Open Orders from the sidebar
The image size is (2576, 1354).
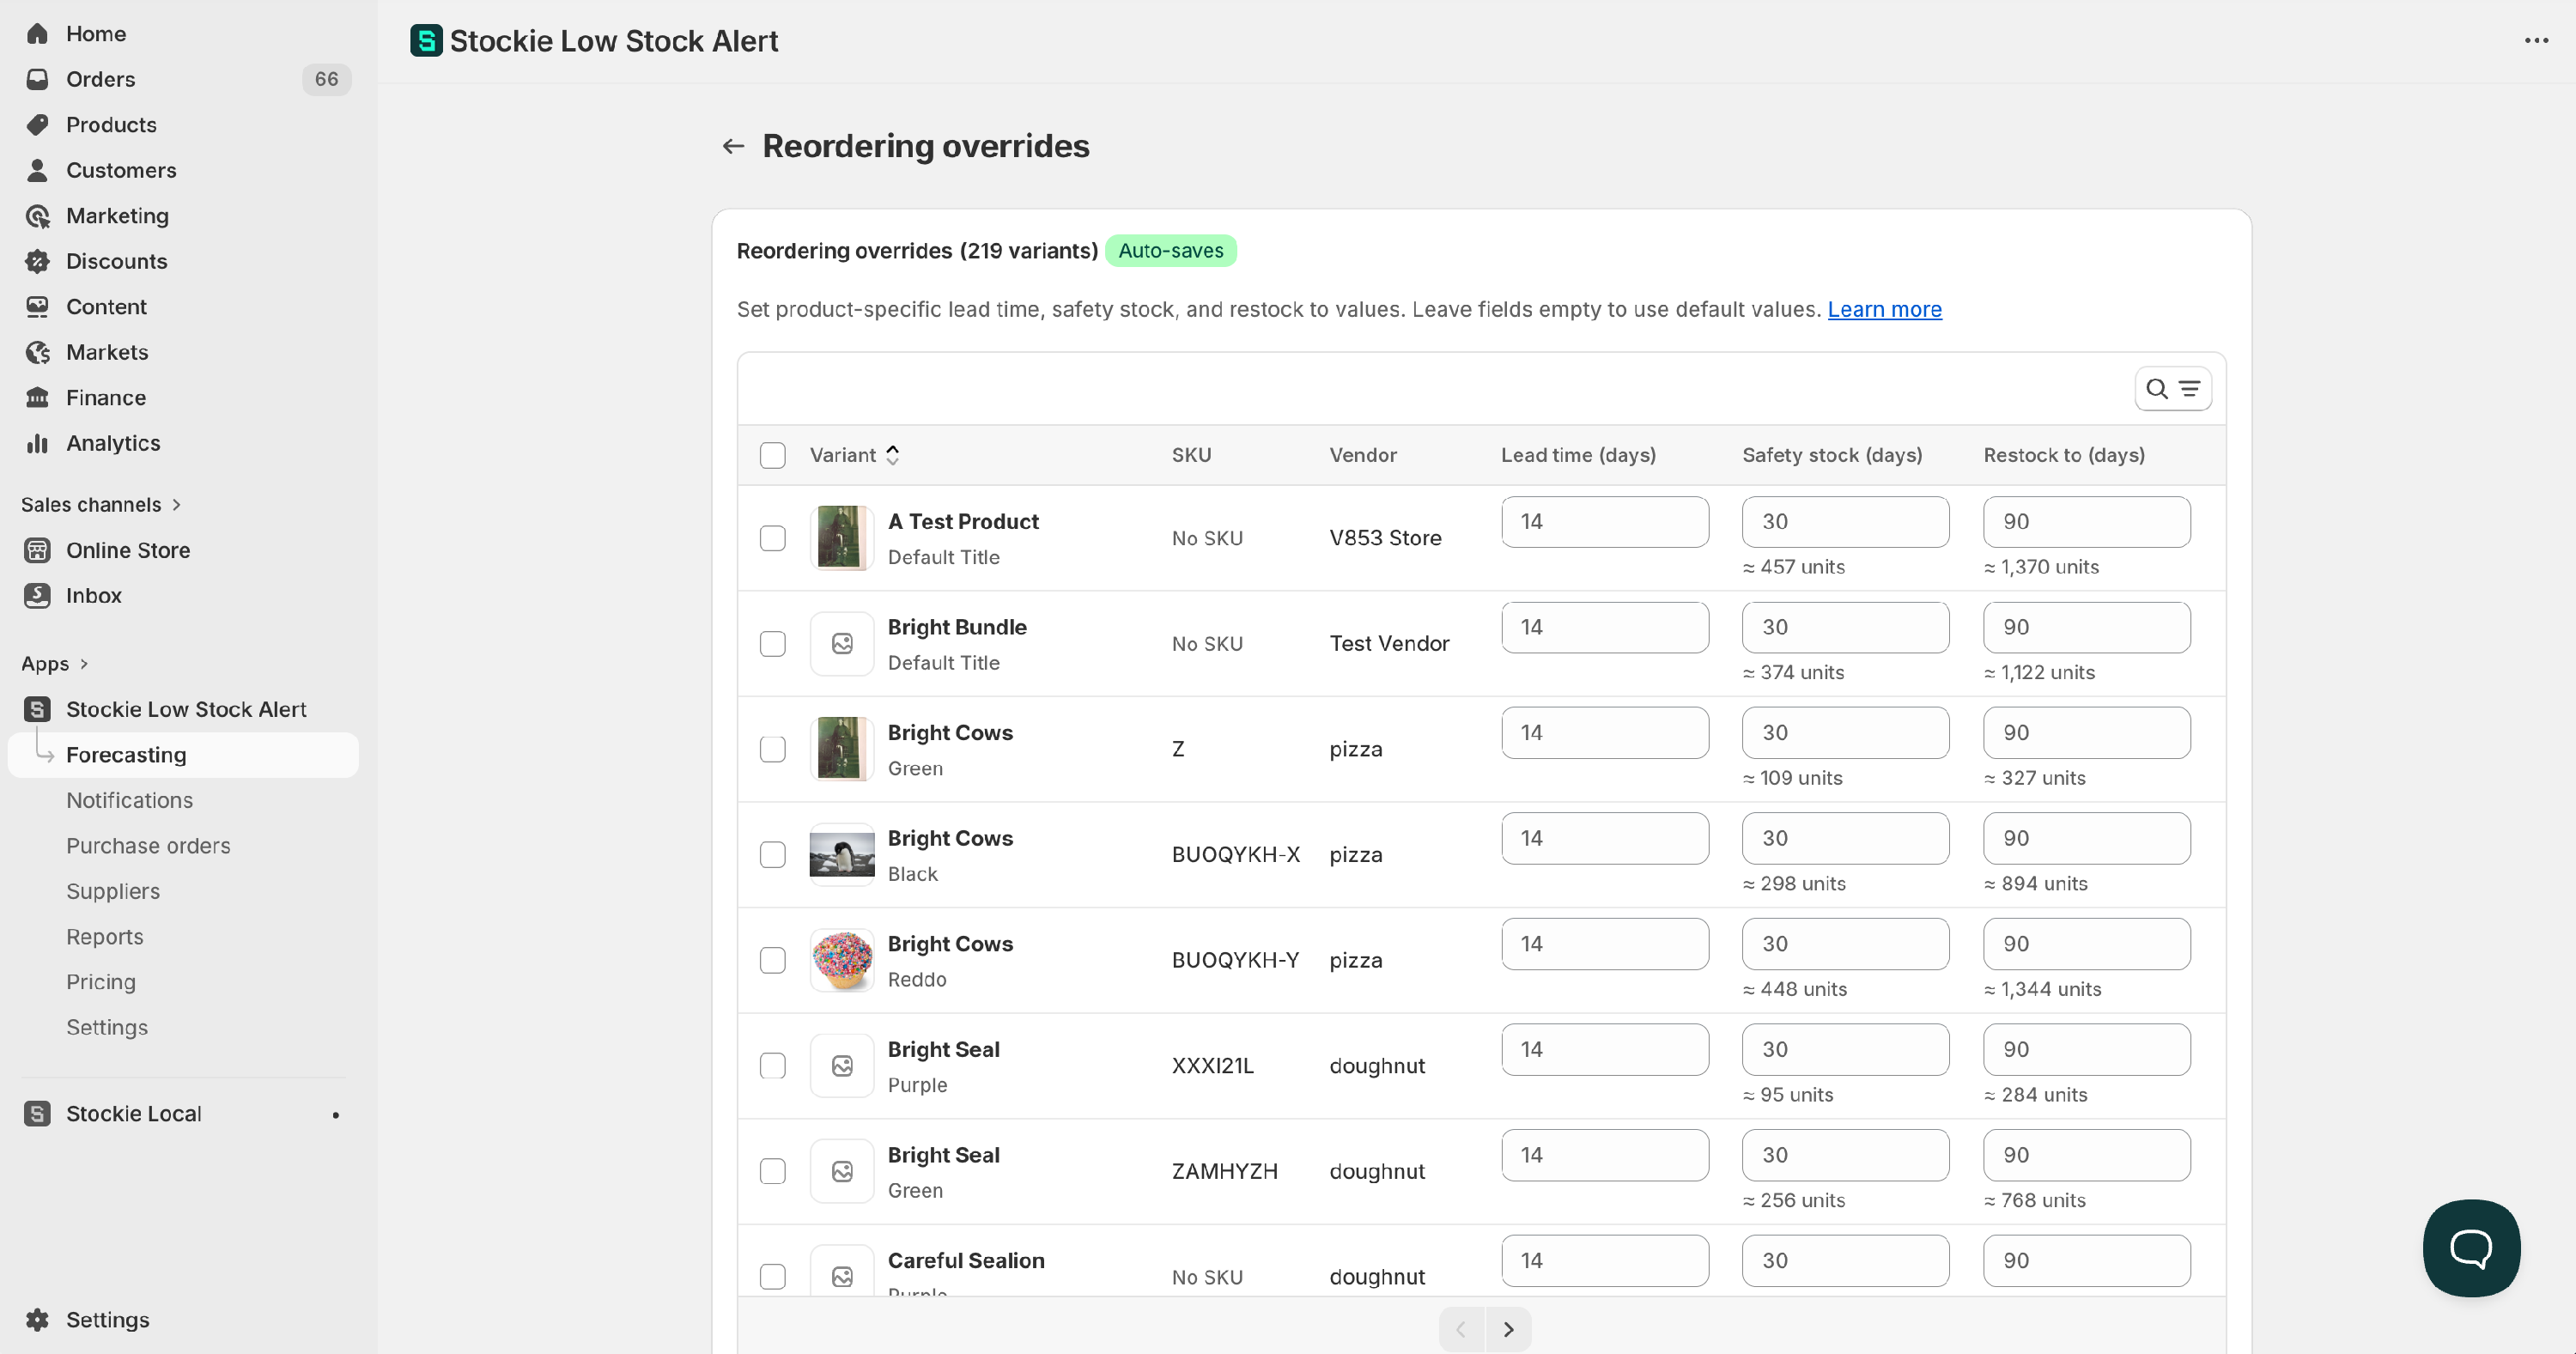100,79
